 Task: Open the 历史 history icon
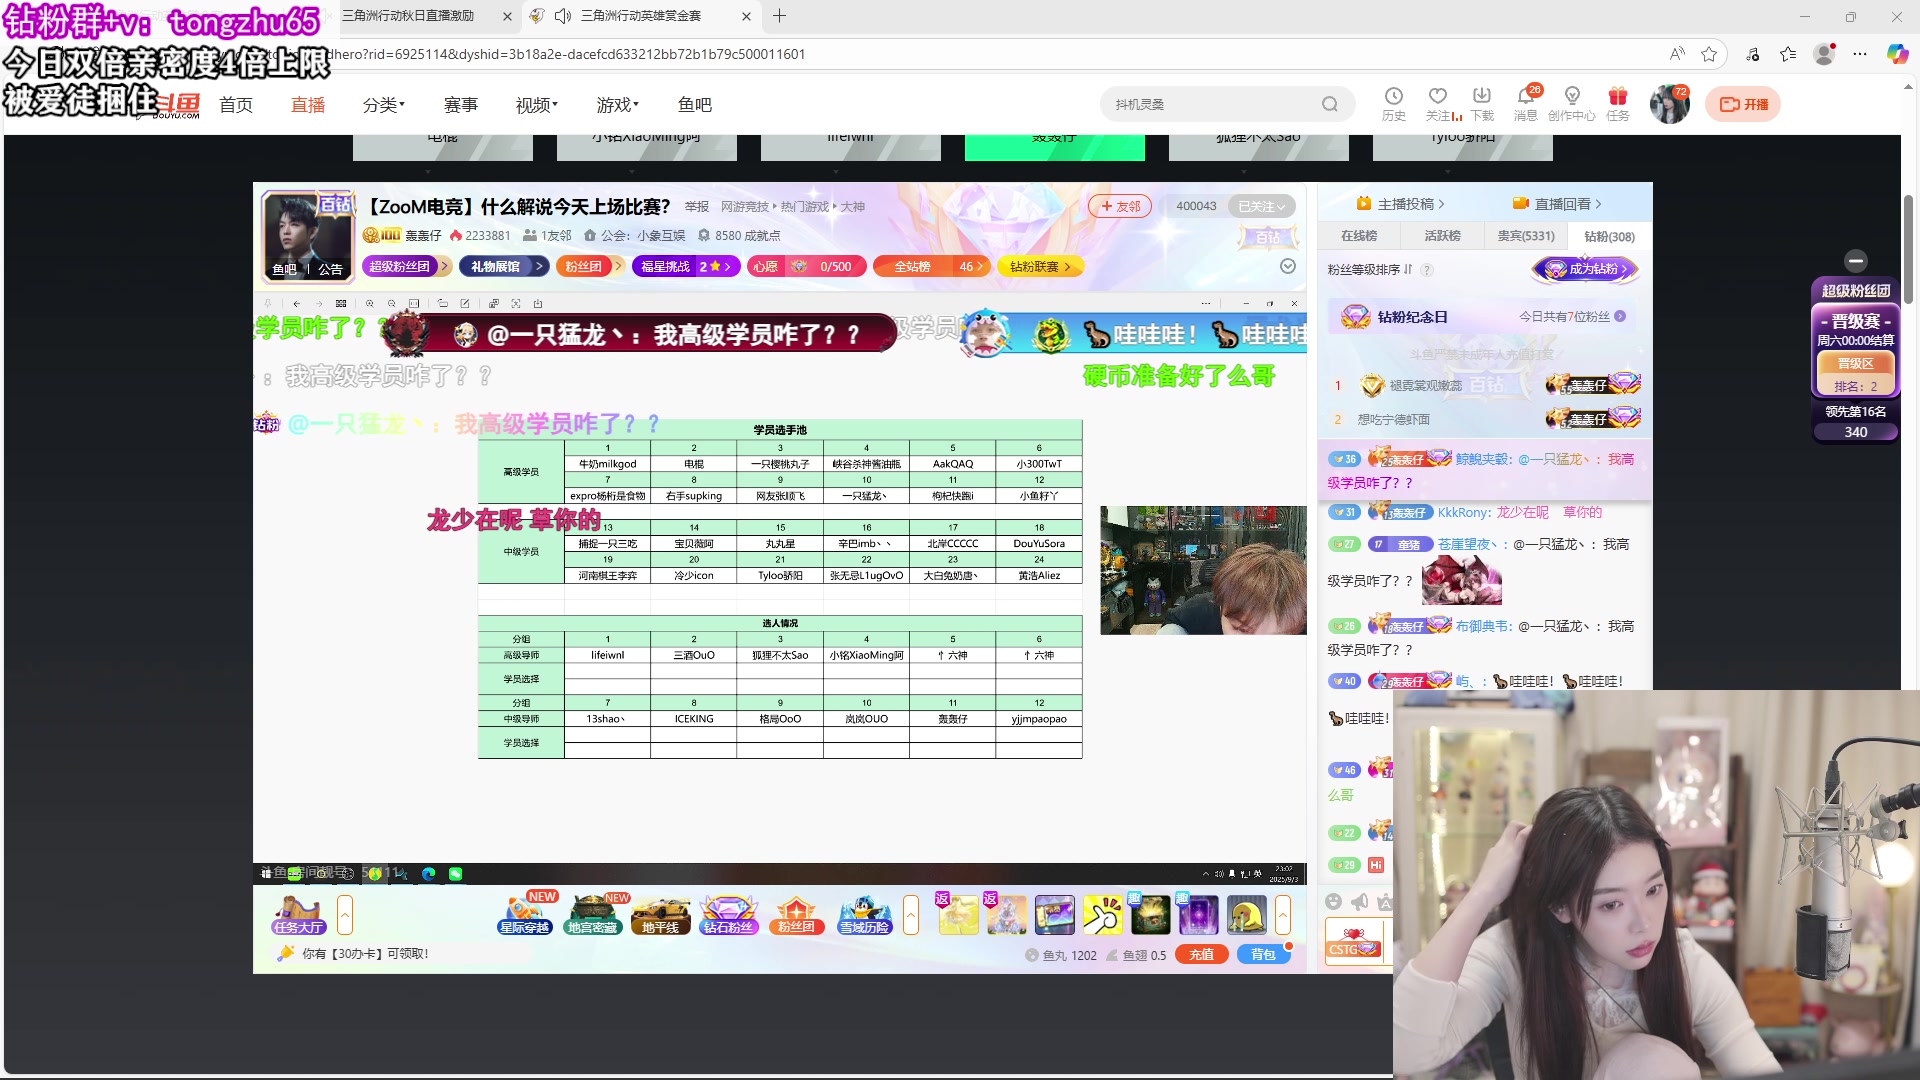coord(1393,103)
